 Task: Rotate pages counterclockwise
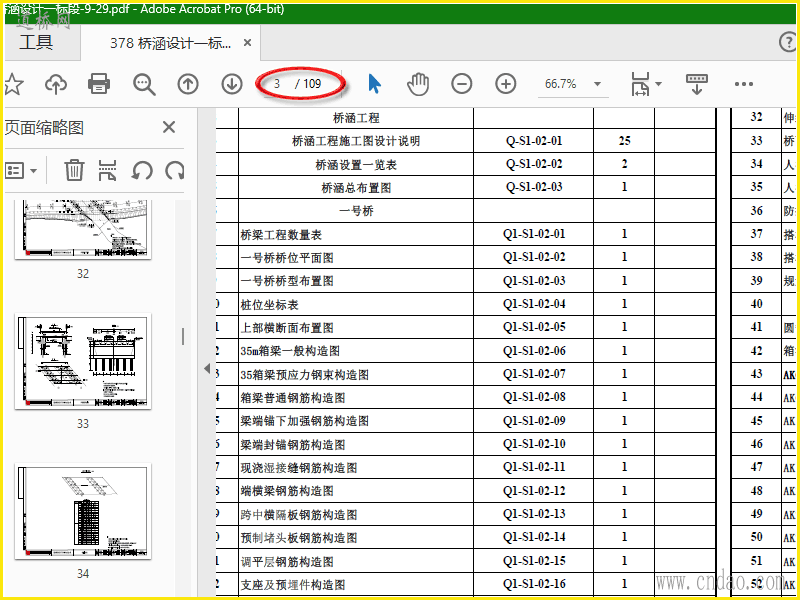pos(141,170)
